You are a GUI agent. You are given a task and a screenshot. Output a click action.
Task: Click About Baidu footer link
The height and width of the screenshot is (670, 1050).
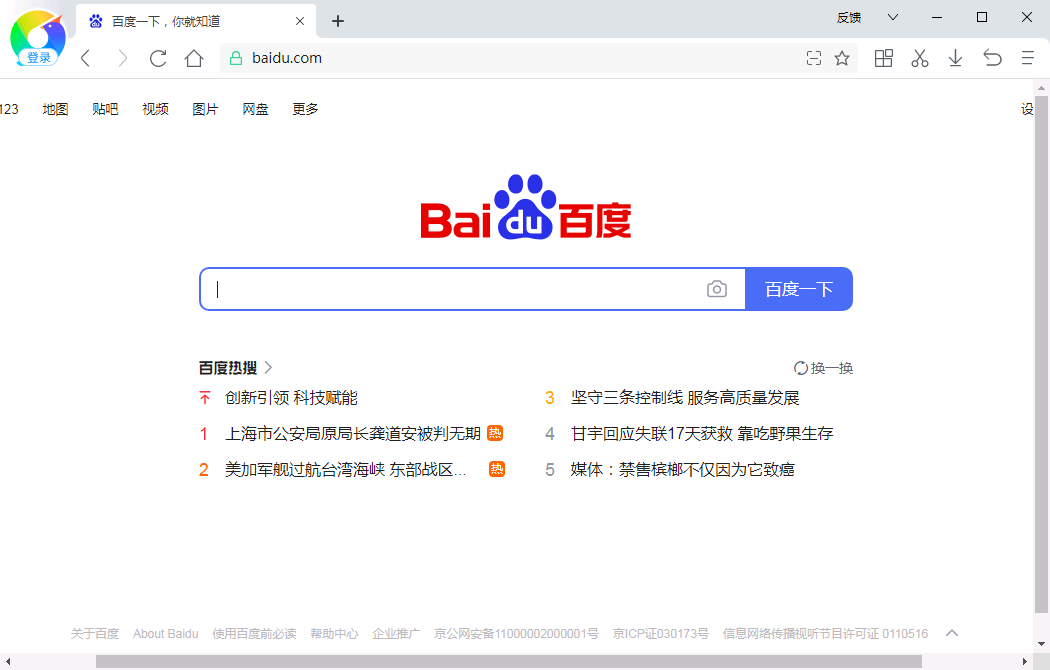[165, 633]
